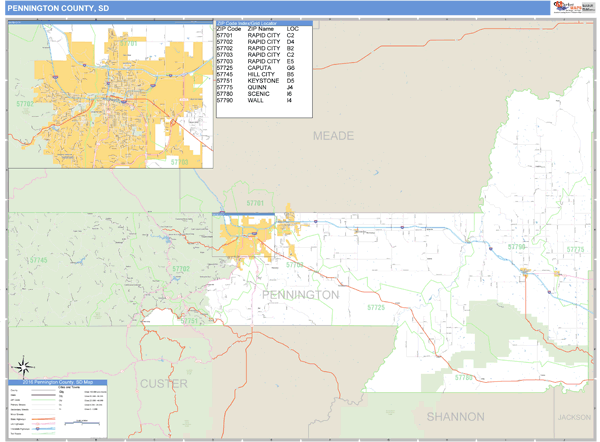The height and width of the screenshot is (442, 600).
Task: Click the 57780 ZIP label on the map
Action: [x=463, y=378]
